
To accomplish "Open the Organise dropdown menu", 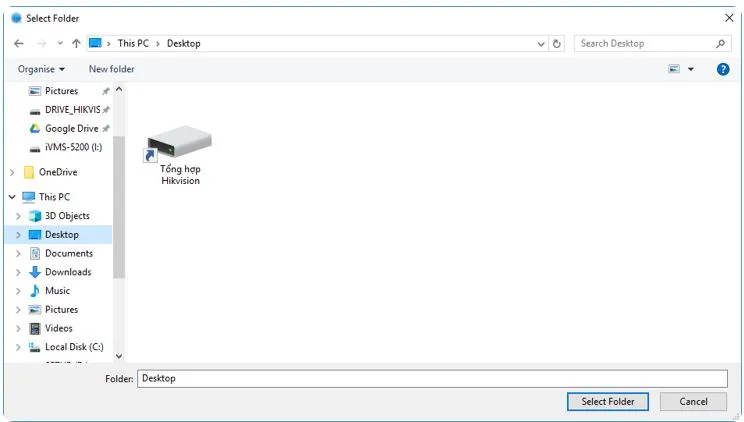I will (x=41, y=69).
